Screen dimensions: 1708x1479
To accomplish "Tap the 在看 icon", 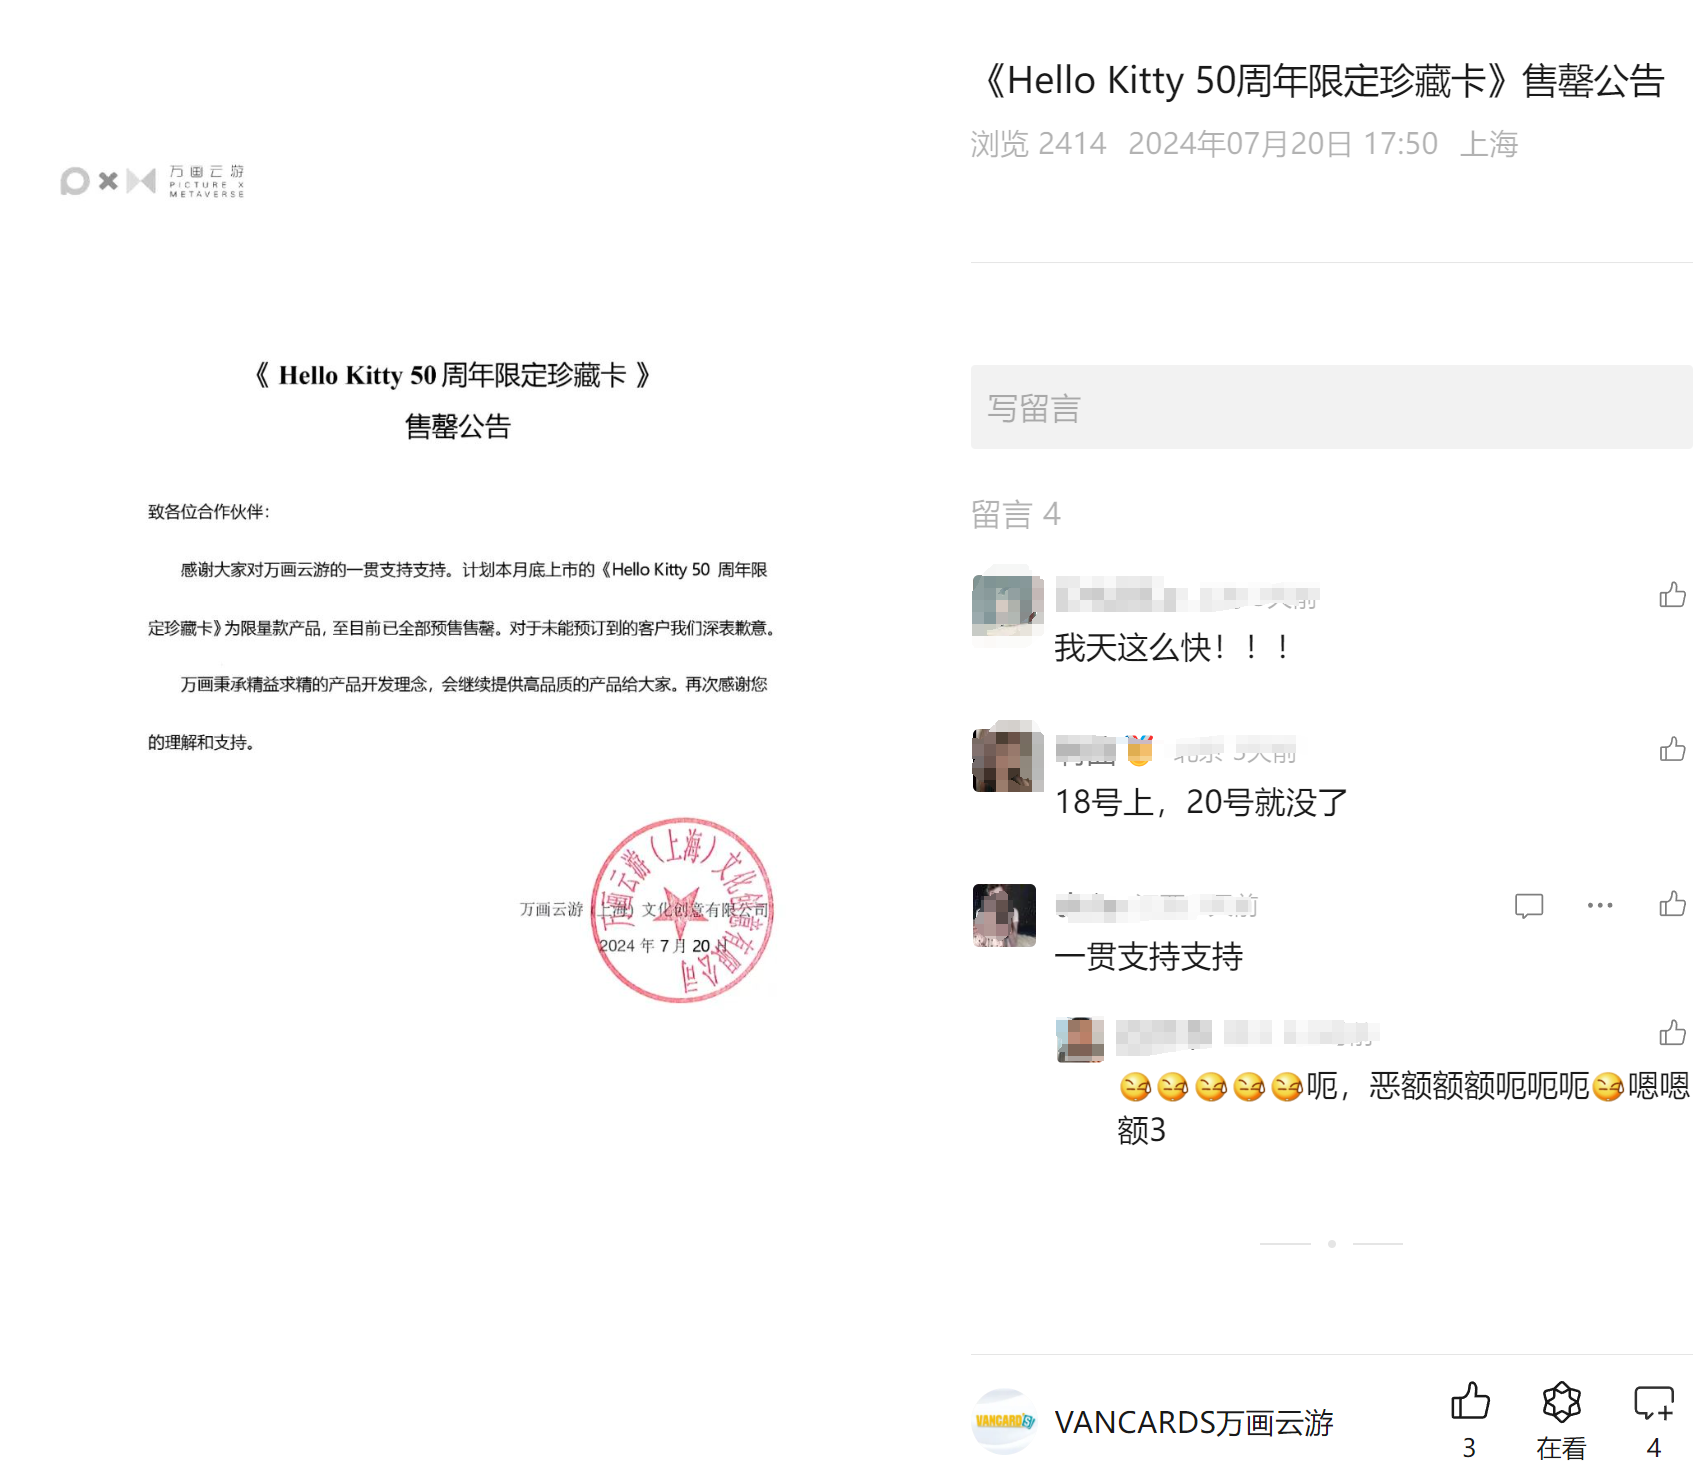I will coord(1561,1402).
